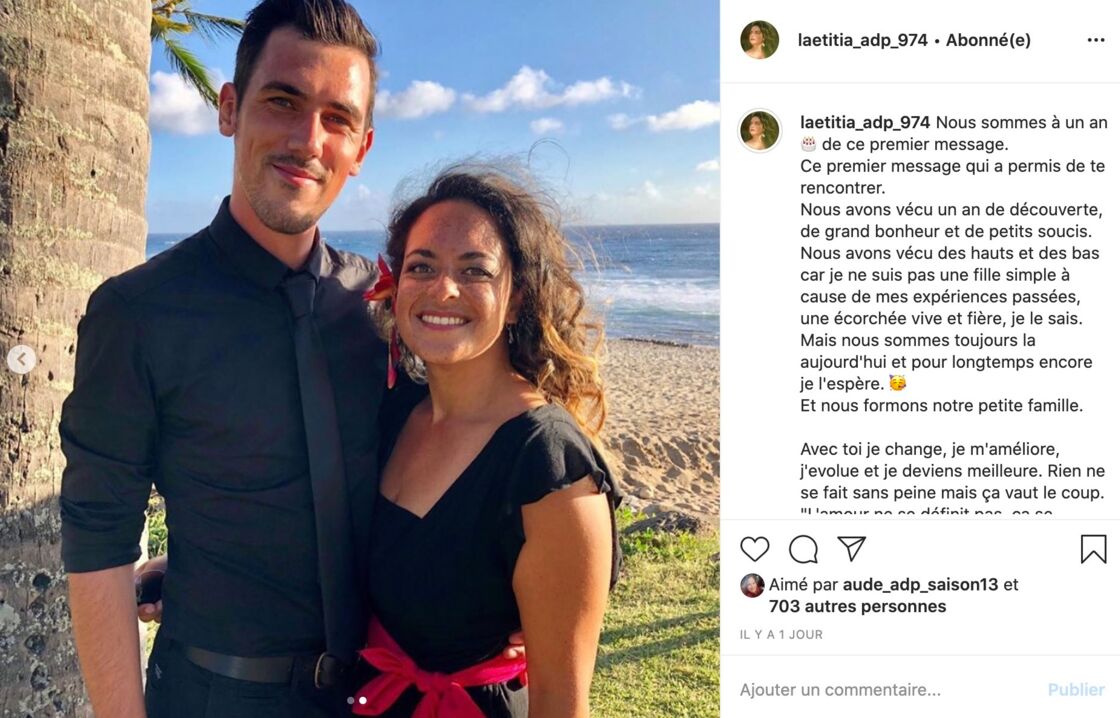The width and height of the screenshot is (1120, 718).
Task: Select the first carousel dot indicator
Action: [351, 700]
